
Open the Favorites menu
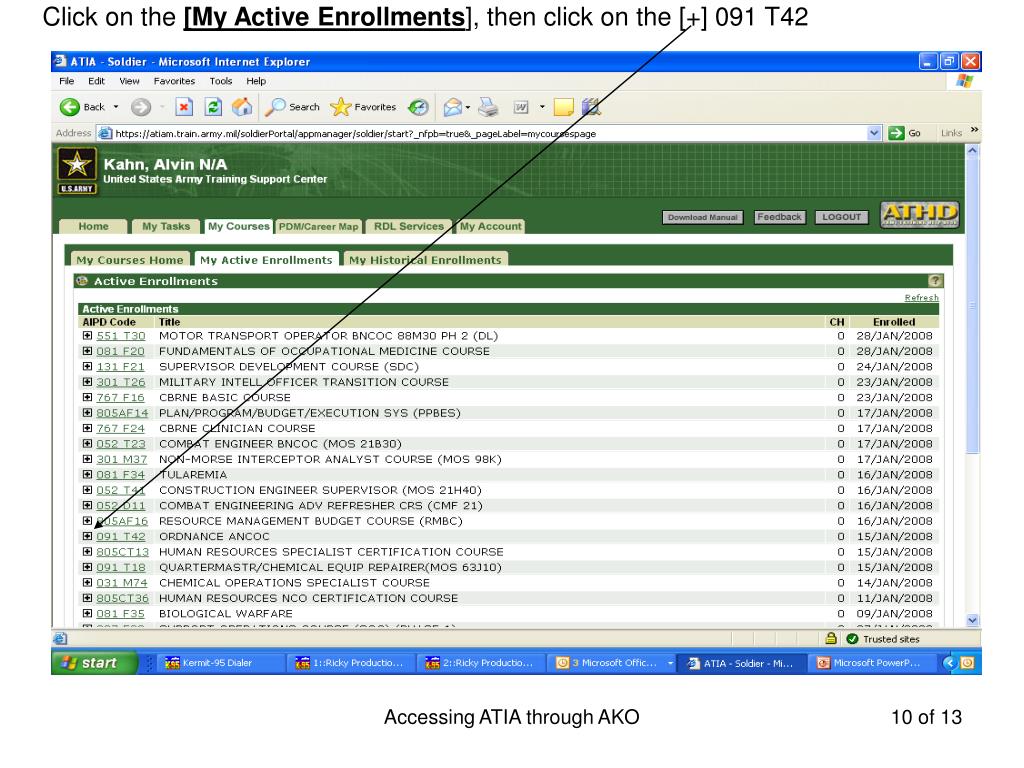click(x=174, y=81)
